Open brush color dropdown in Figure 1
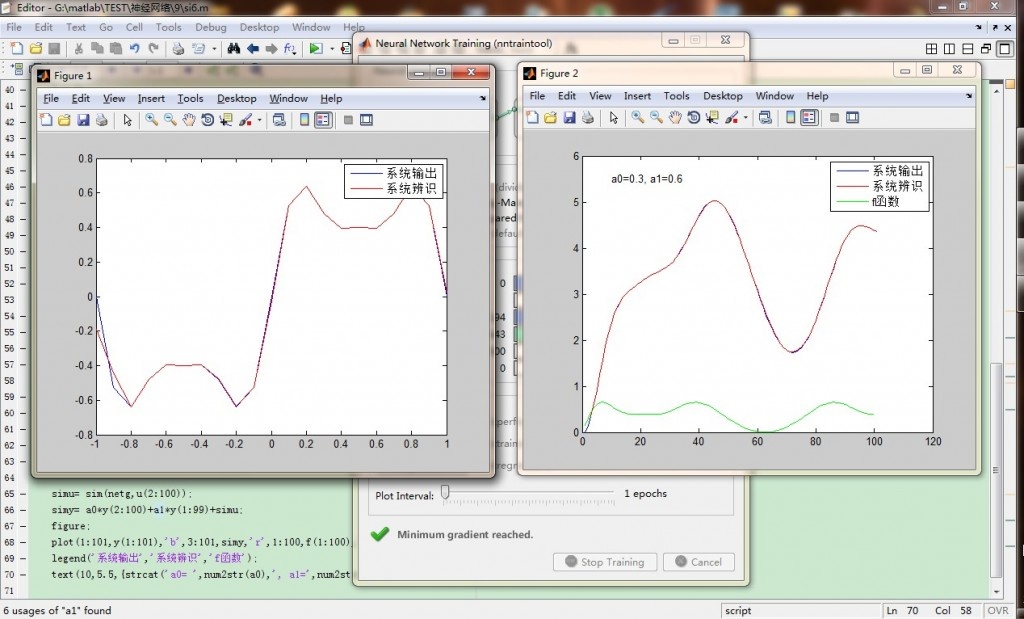The width and height of the screenshot is (1024, 619). coord(259,120)
